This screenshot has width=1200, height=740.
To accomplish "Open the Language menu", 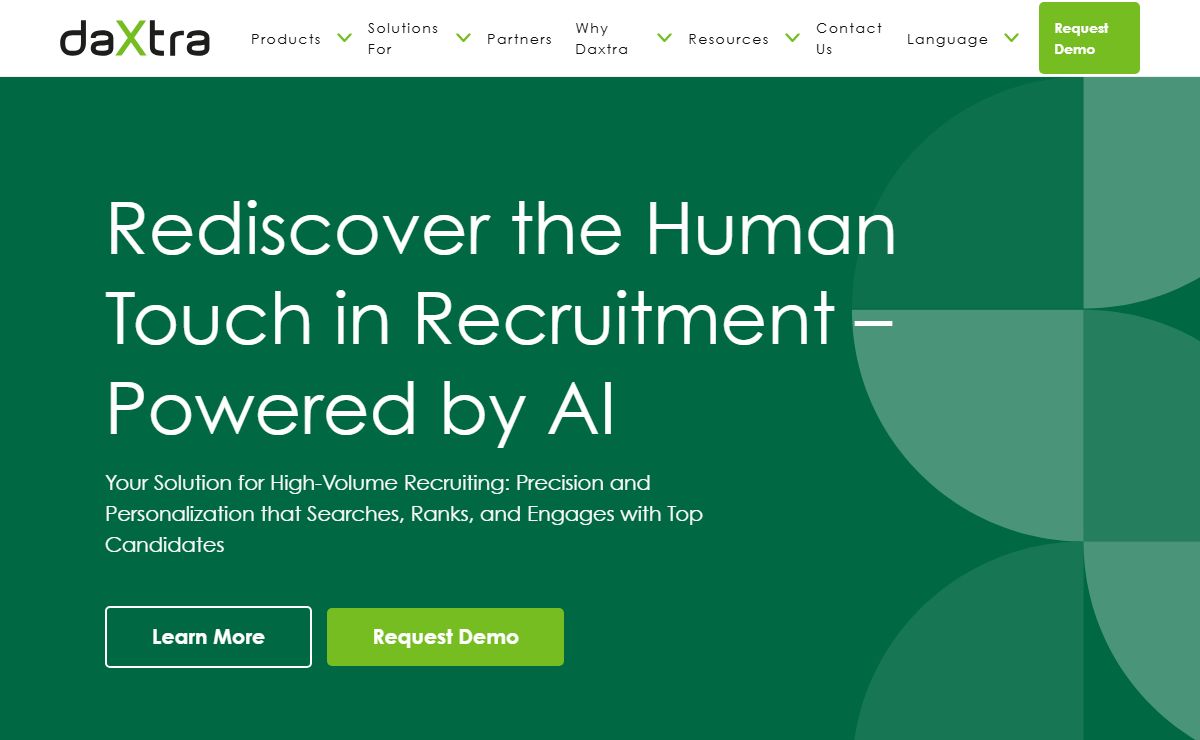I will point(947,39).
